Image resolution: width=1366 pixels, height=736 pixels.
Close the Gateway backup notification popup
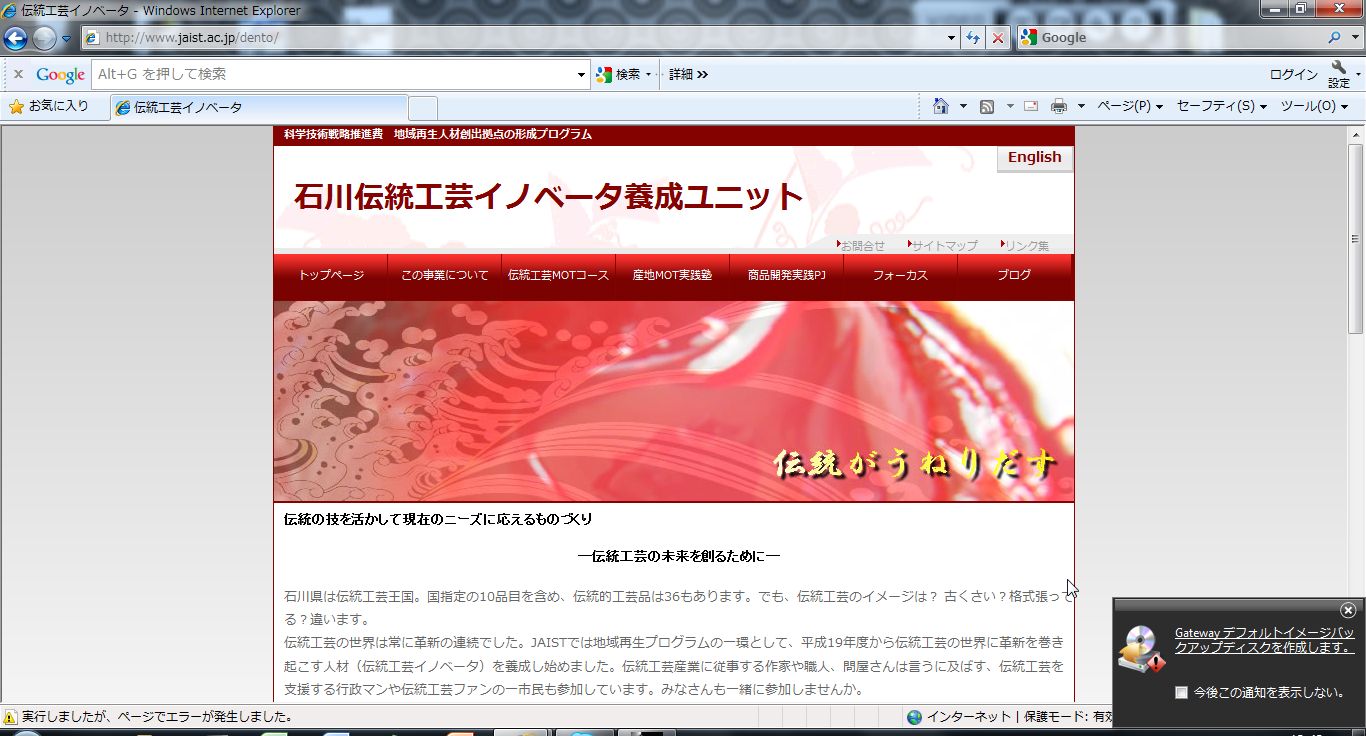1348,610
